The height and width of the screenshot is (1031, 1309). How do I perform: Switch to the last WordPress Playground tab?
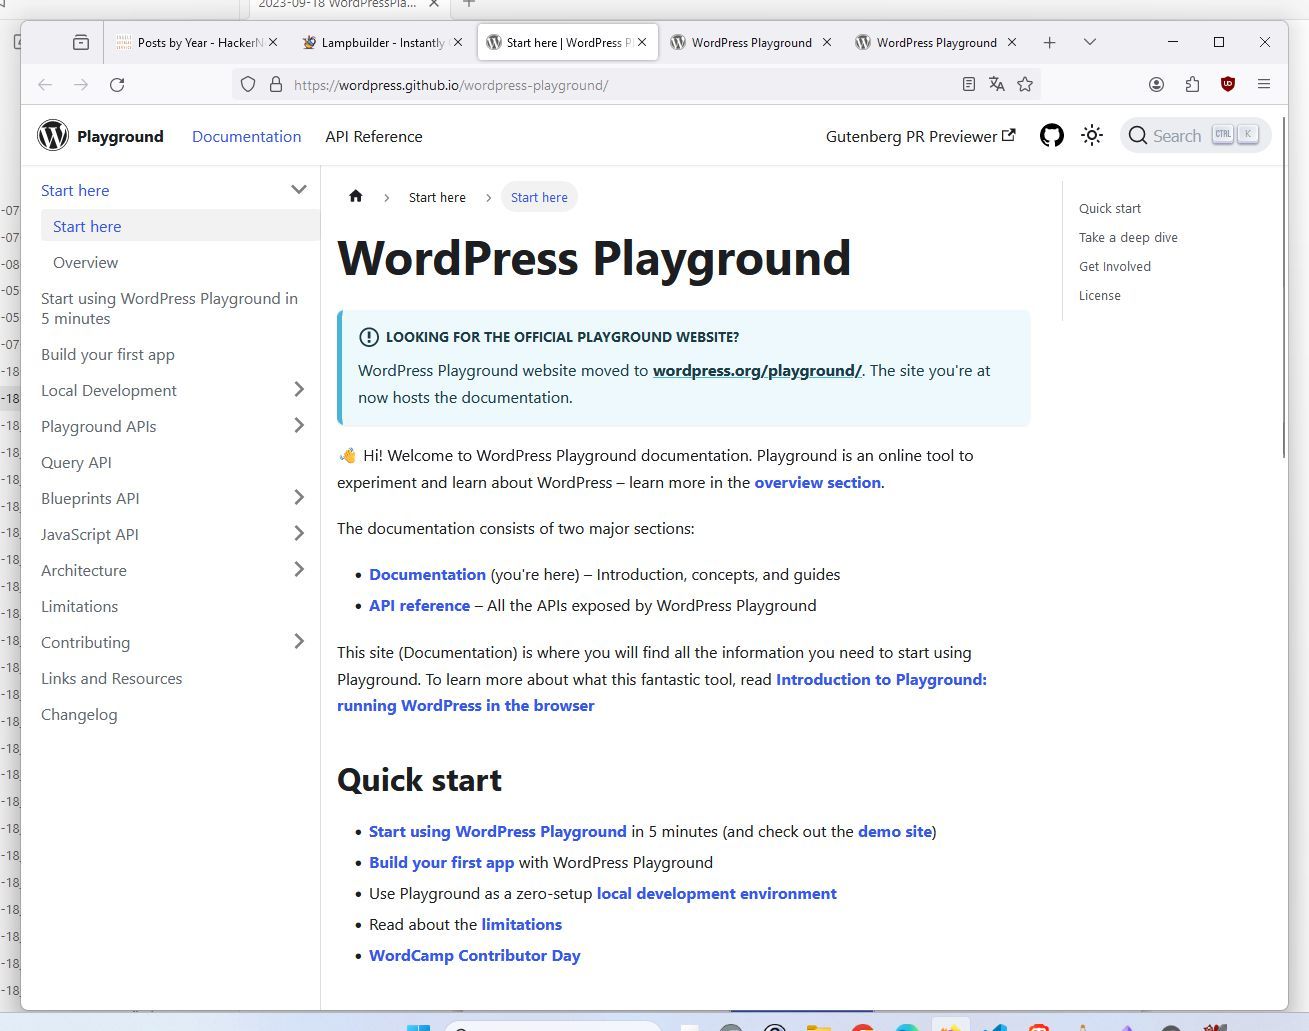[936, 42]
